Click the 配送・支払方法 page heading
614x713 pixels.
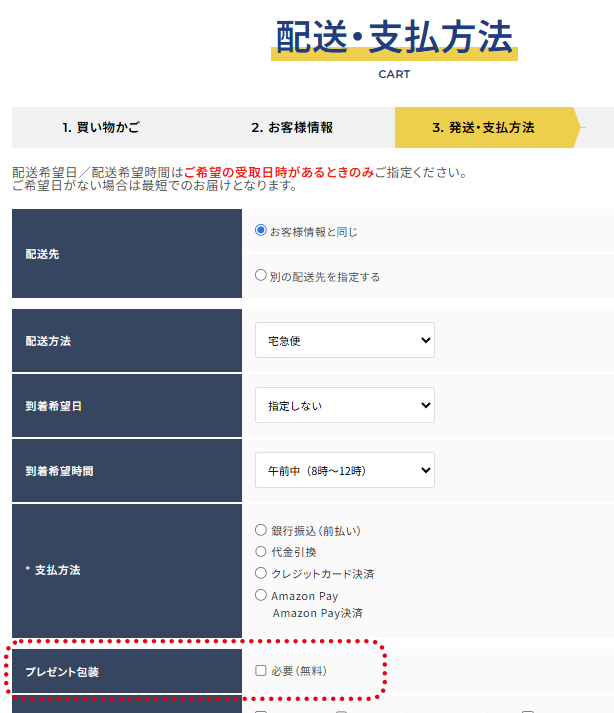pos(394,38)
